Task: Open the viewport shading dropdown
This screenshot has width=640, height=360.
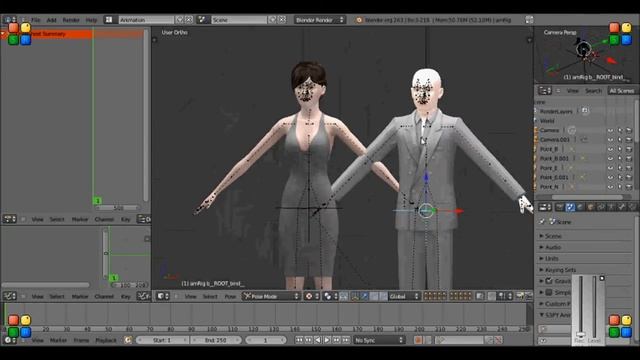Action: click(312, 296)
